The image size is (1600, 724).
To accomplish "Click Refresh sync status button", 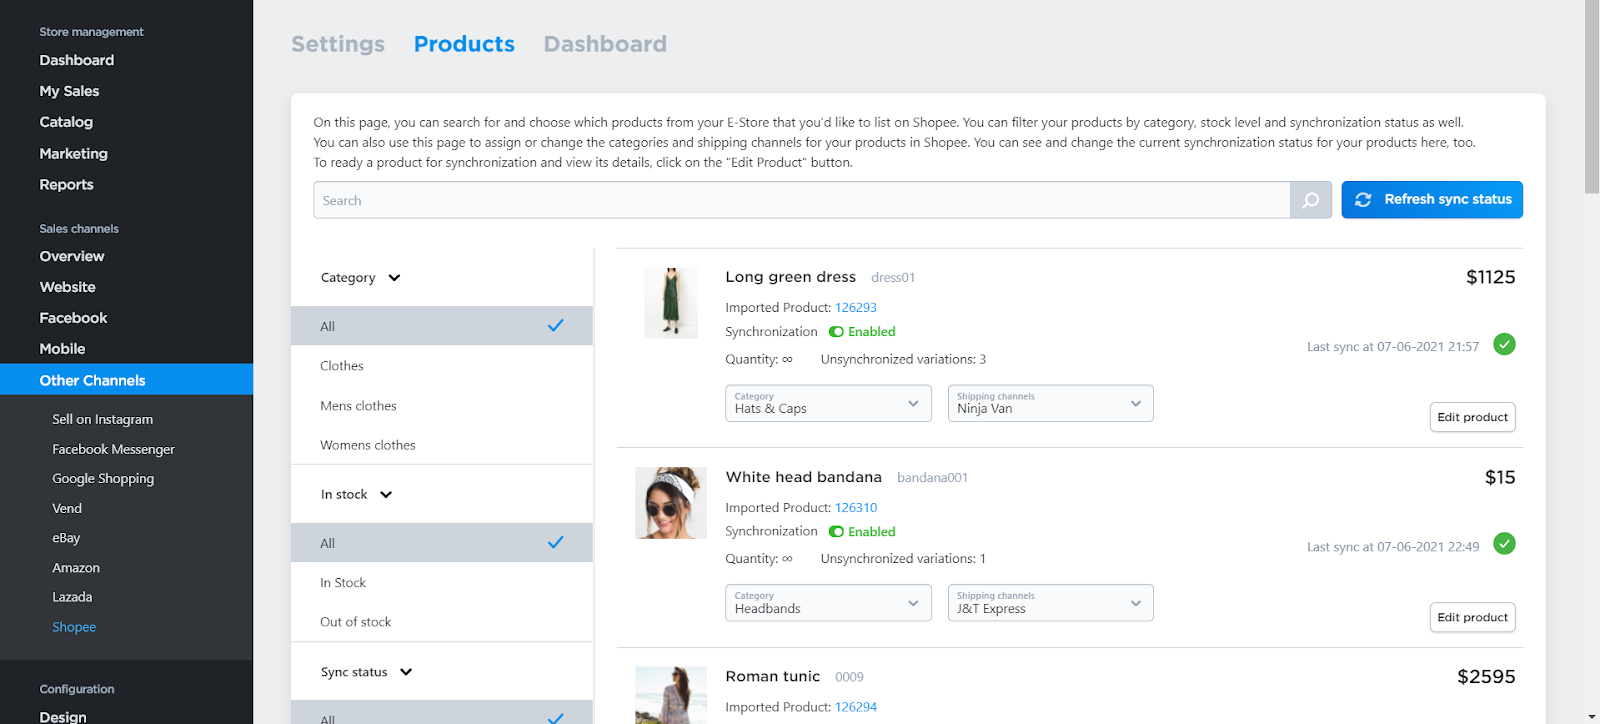I will (1432, 200).
